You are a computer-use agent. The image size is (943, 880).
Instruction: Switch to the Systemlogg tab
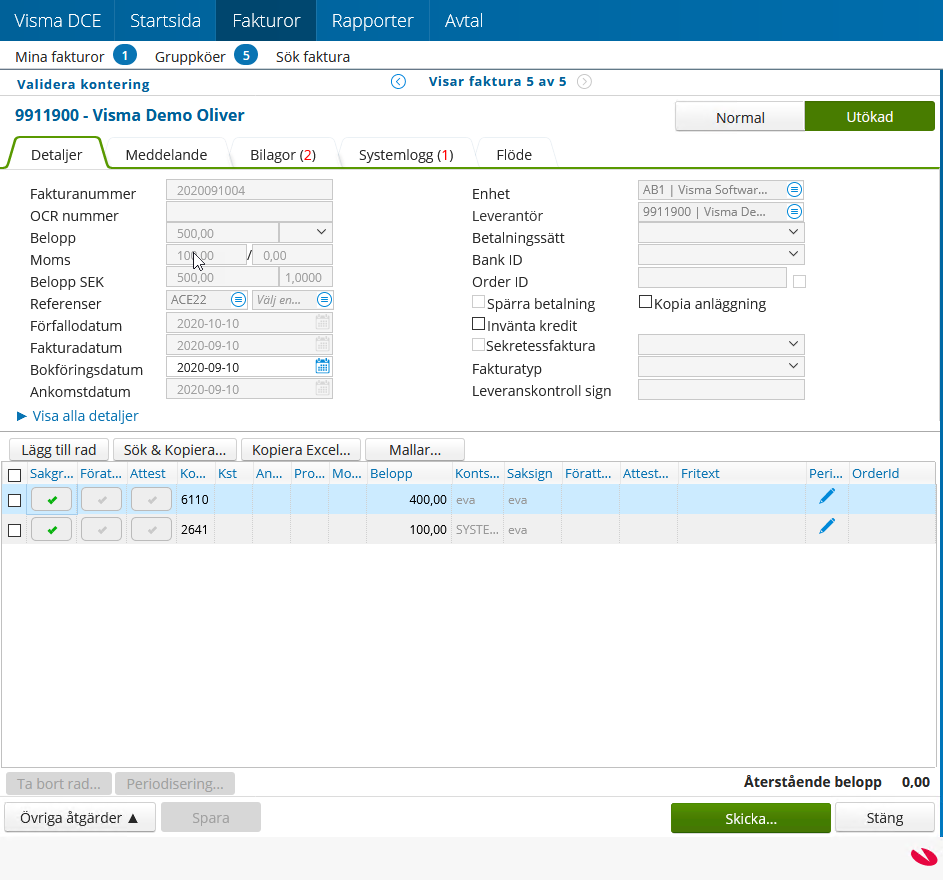point(405,153)
